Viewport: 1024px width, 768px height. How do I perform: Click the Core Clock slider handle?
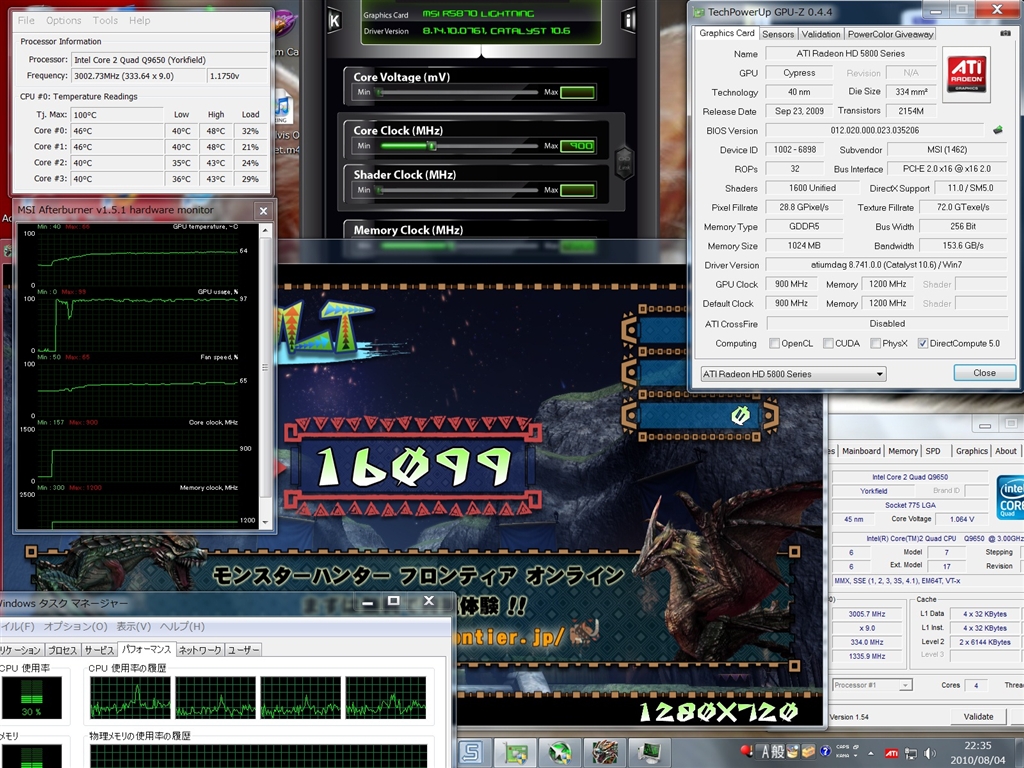432,146
